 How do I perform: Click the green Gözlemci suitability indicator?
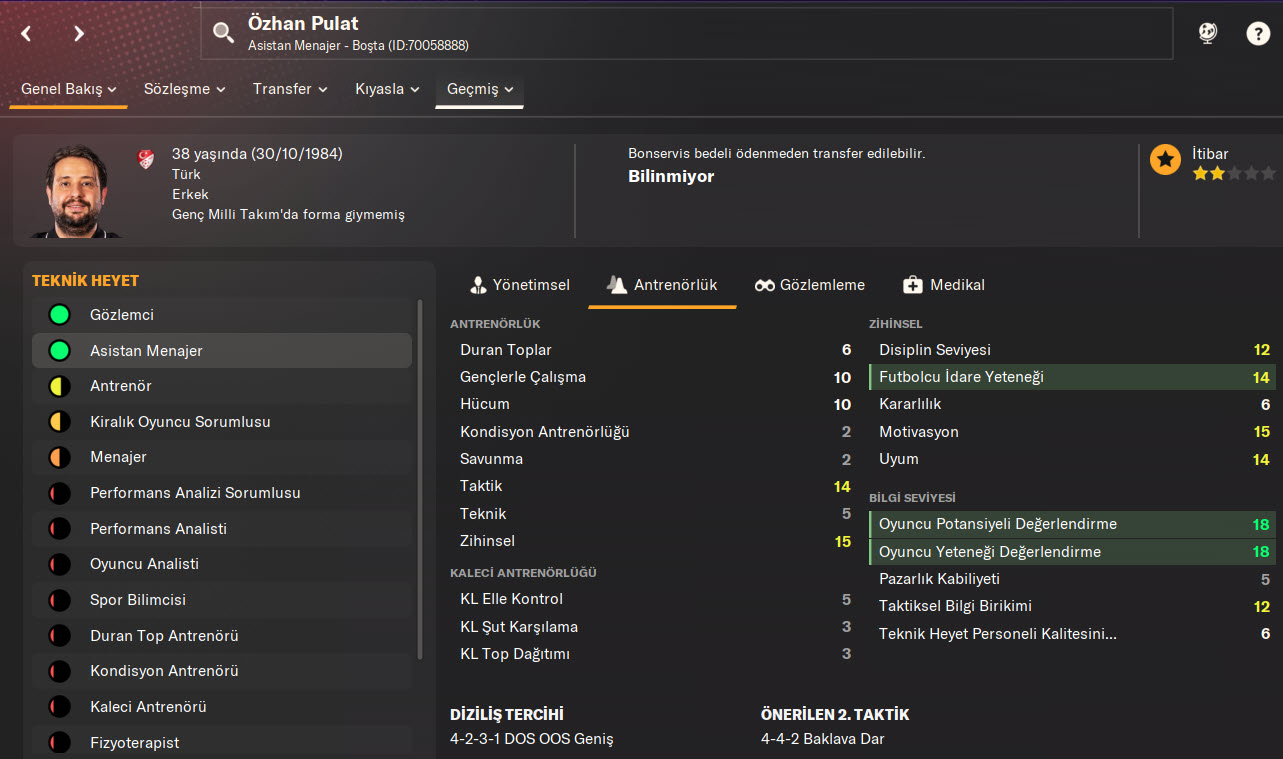(x=59, y=315)
